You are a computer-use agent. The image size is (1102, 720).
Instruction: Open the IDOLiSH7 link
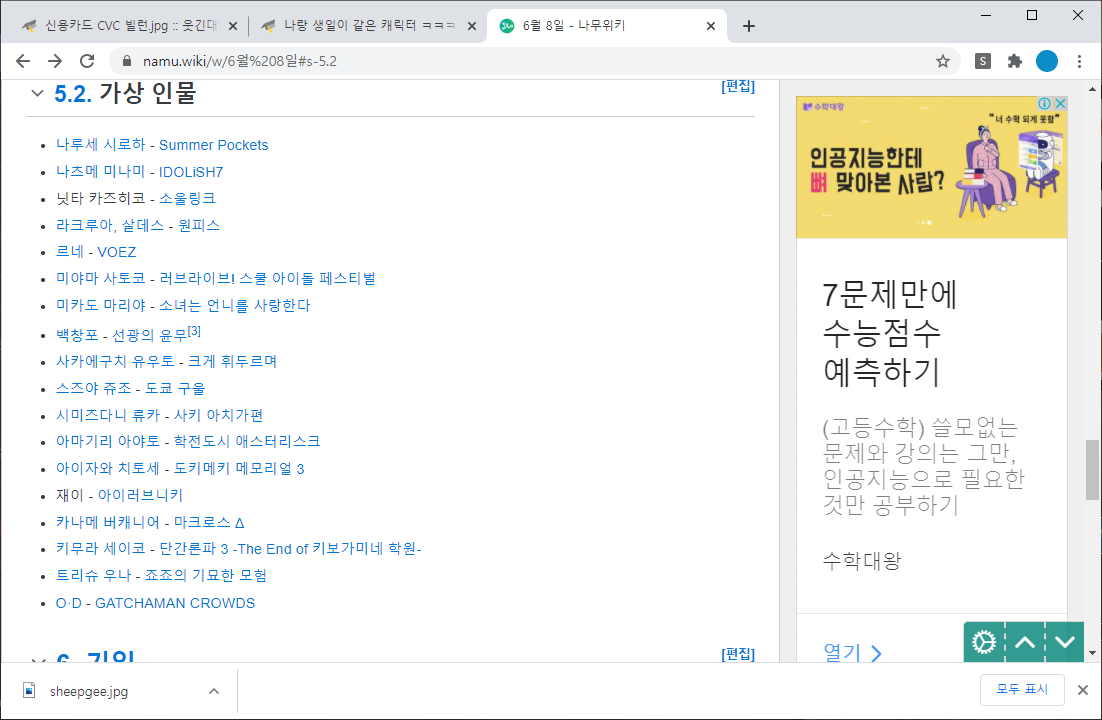tap(191, 172)
